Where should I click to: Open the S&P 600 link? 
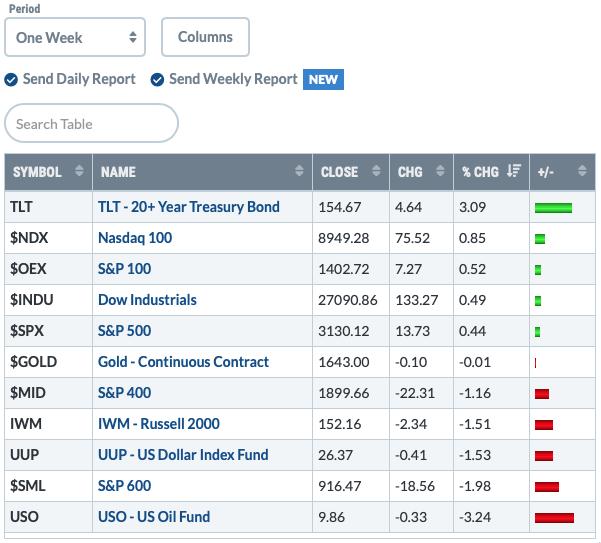pyautogui.click(x=124, y=486)
